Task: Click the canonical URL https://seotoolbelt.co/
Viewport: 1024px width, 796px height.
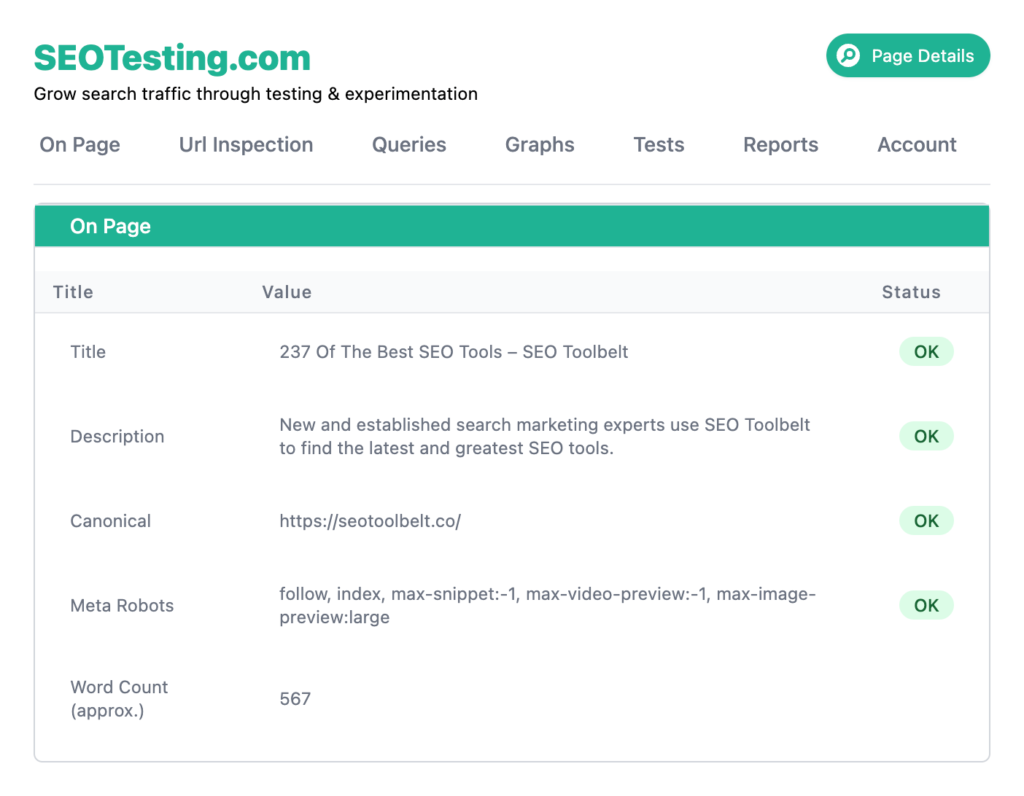Action: [370, 521]
